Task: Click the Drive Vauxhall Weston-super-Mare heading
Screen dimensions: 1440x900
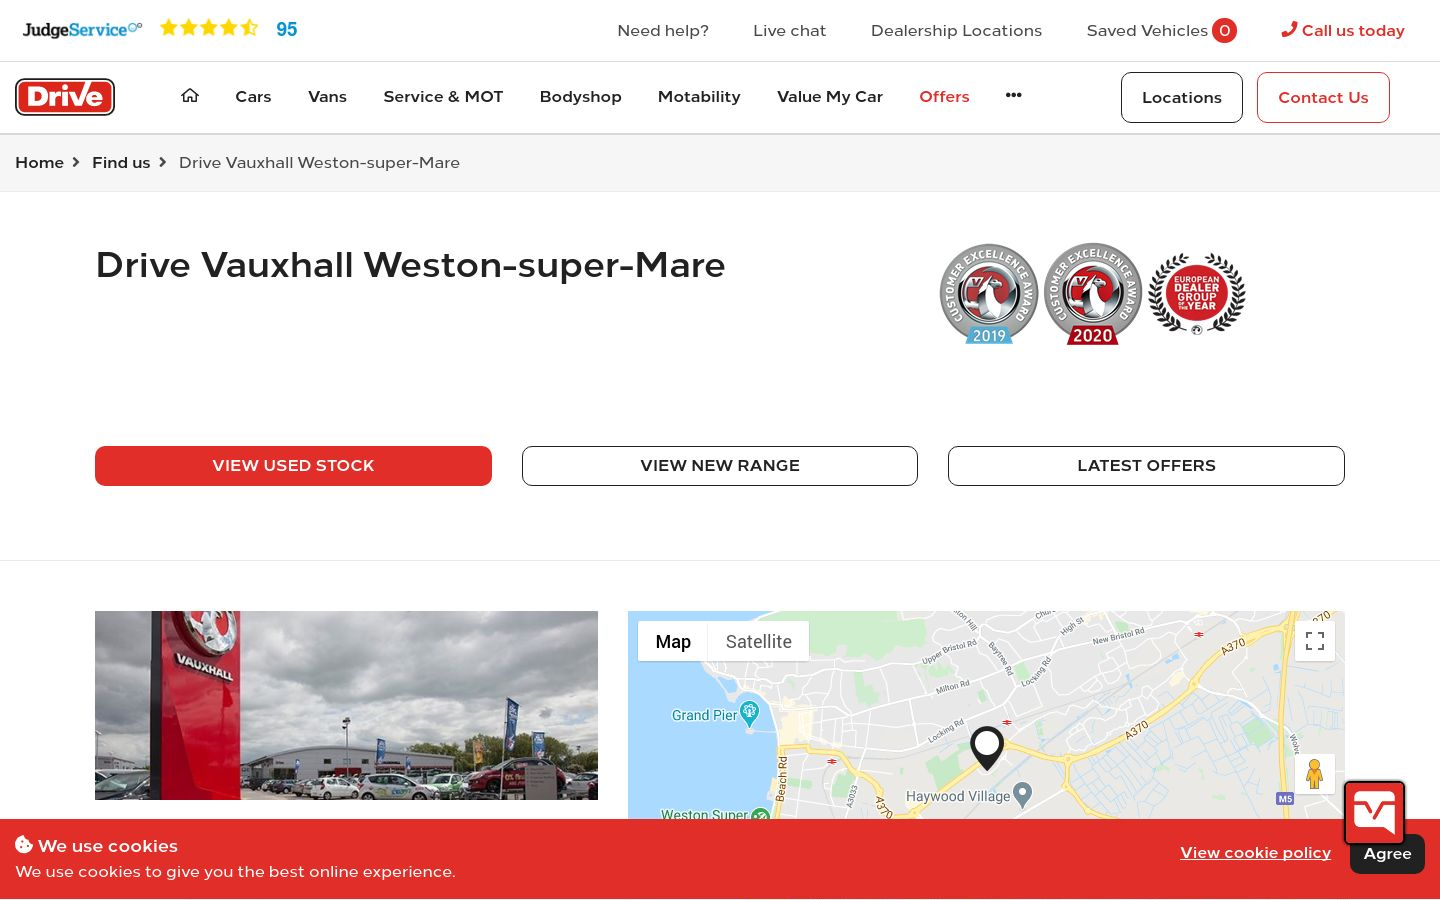Action: tap(410, 265)
